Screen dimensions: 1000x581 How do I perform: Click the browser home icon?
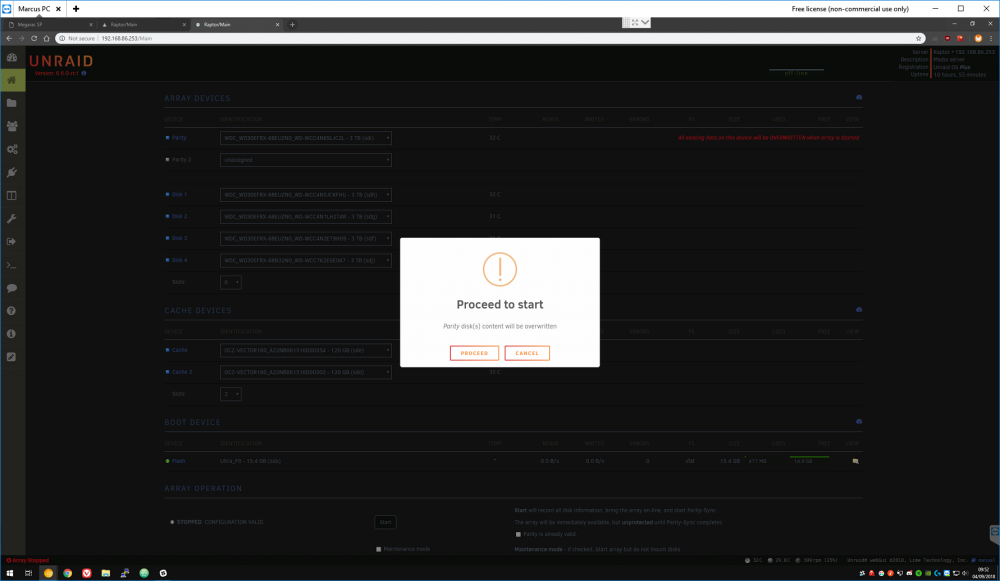tap(47, 38)
